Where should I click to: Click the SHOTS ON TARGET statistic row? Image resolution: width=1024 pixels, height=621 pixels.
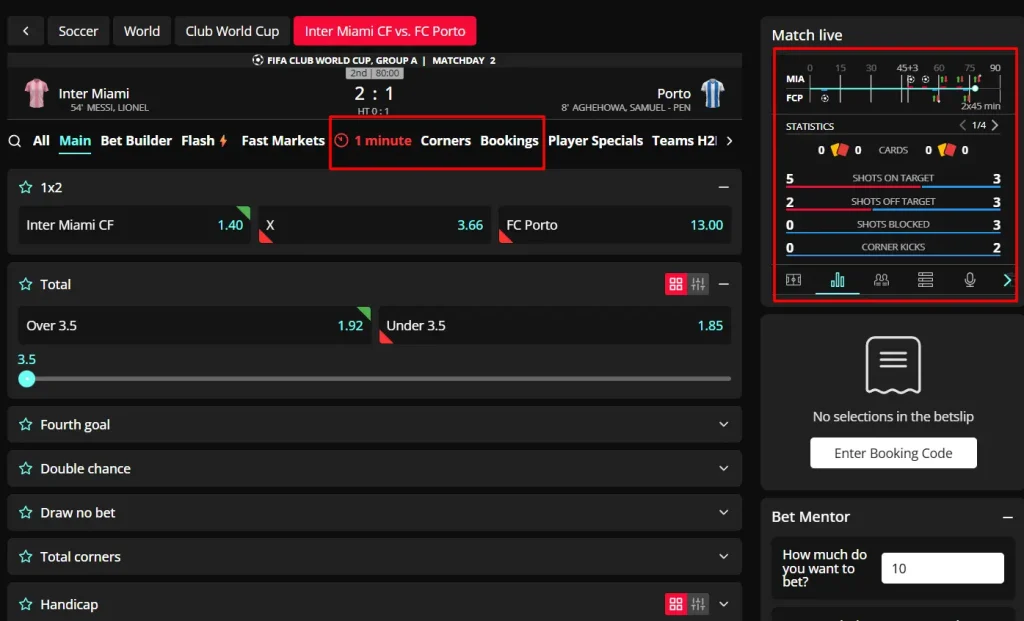[893, 179]
